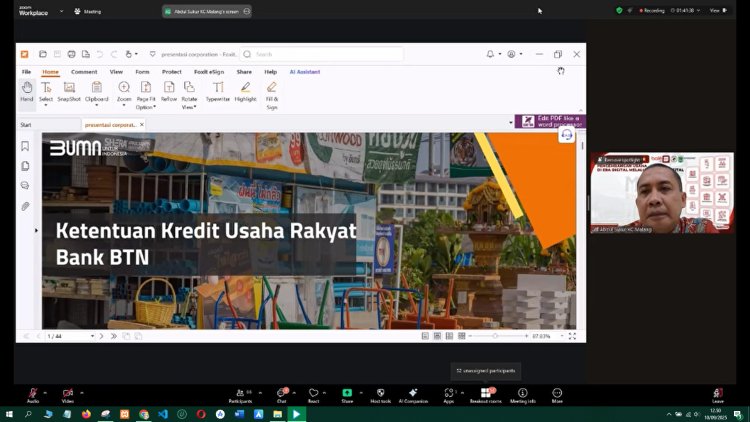
Task: Start camera with Video button
Action: 68,394
